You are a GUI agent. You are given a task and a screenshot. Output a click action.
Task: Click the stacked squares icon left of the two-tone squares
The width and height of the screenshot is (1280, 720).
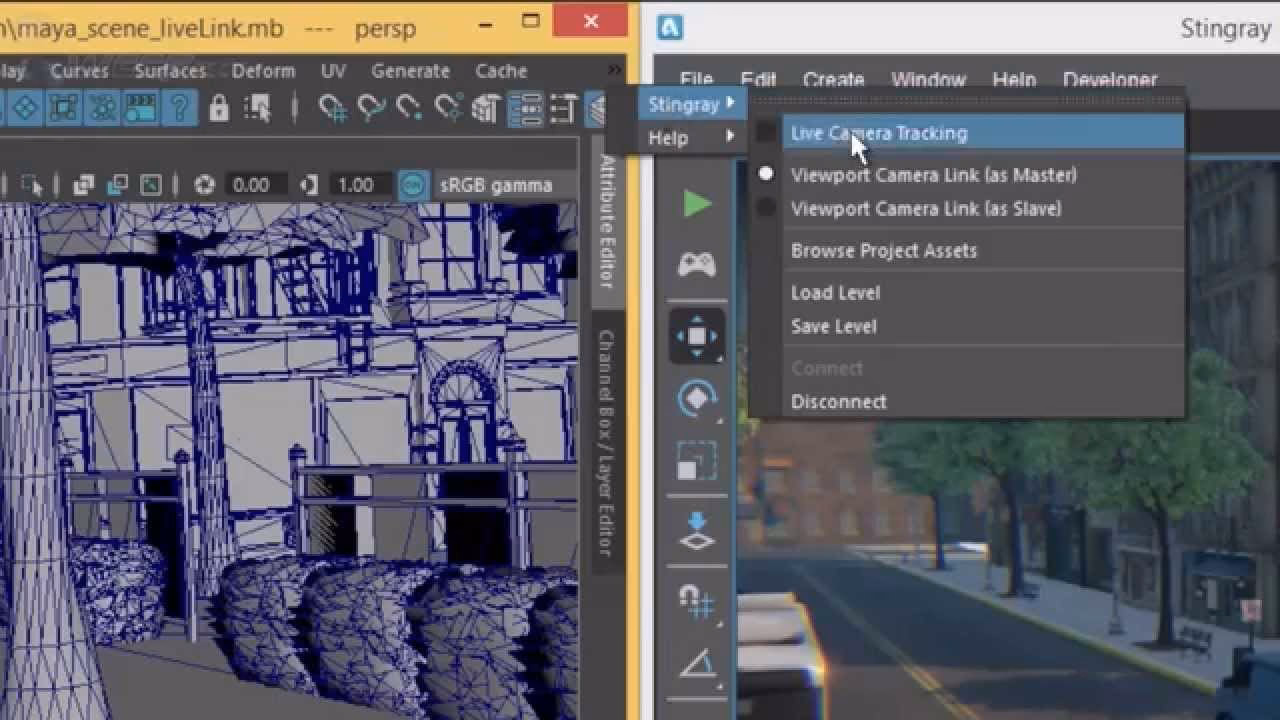click(x=84, y=185)
